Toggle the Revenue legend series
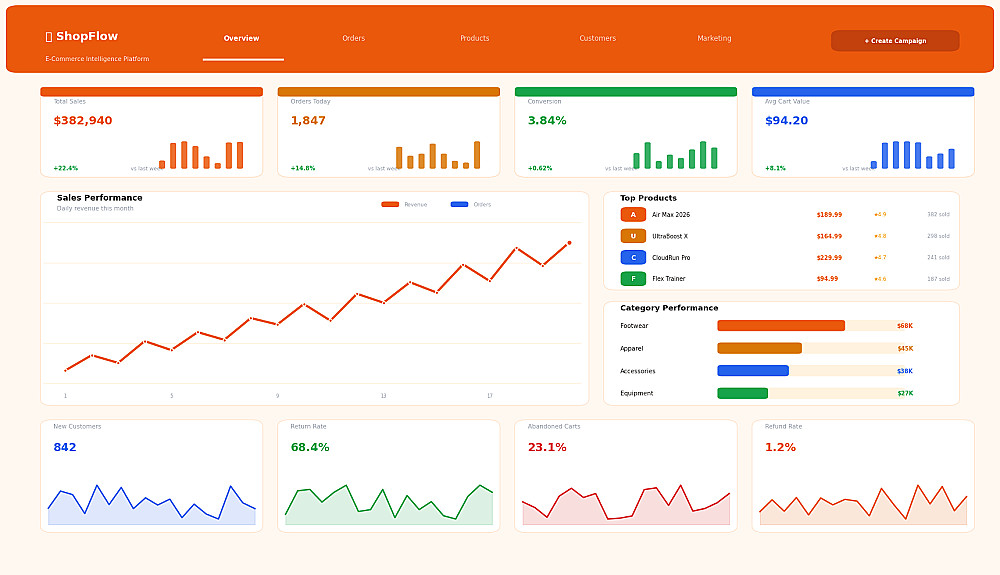 click(404, 205)
